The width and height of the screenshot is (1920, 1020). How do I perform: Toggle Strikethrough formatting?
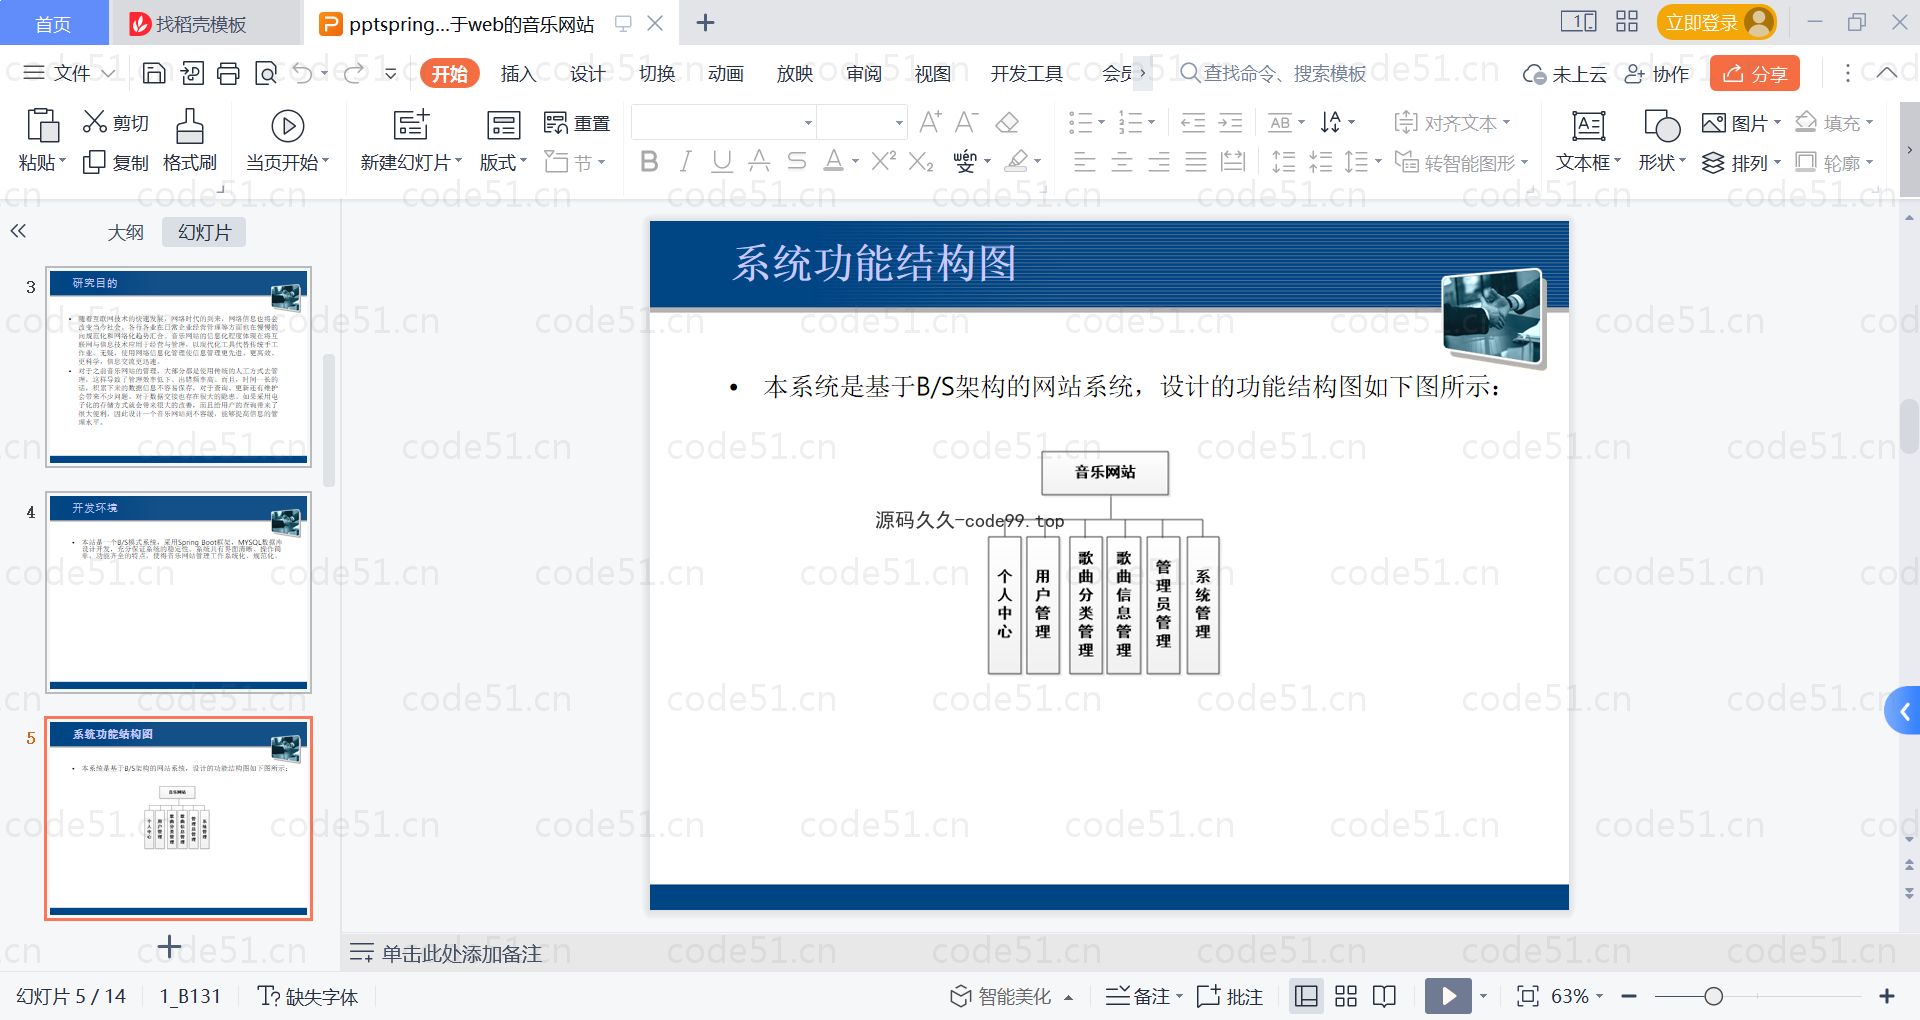pos(797,161)
